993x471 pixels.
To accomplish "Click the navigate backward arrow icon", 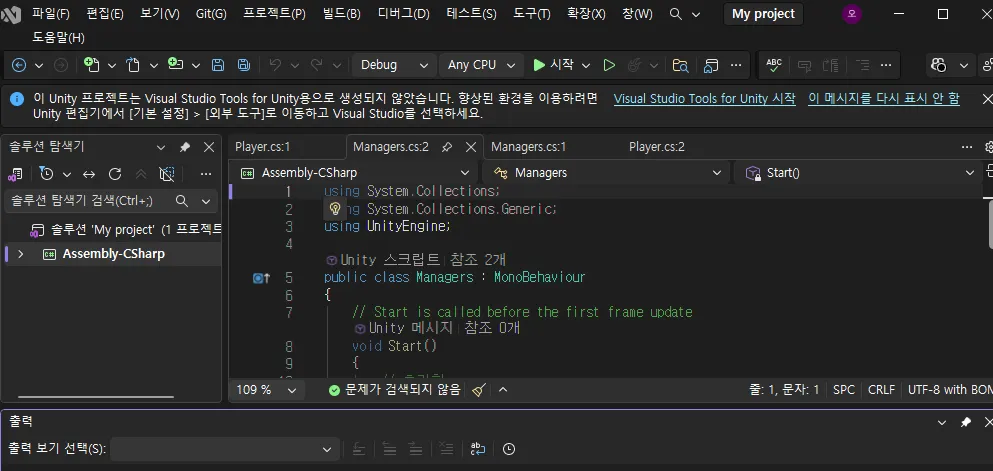I will click(x=19, y=65).
